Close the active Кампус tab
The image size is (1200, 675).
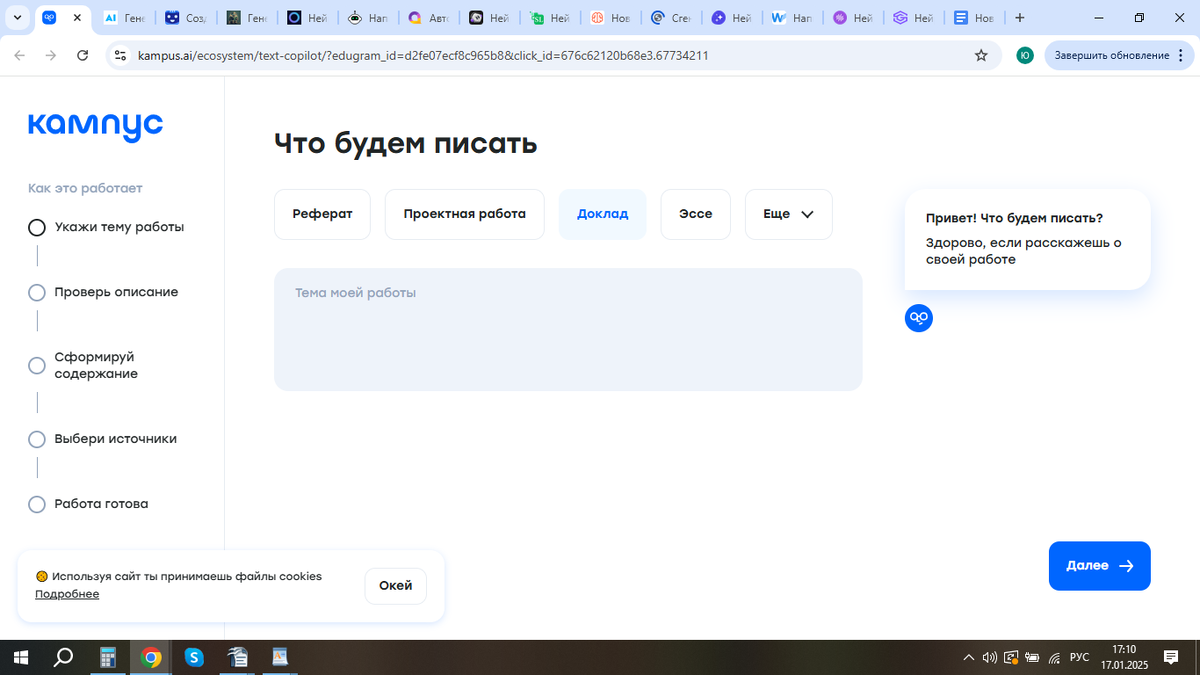[x=77, y=18]
